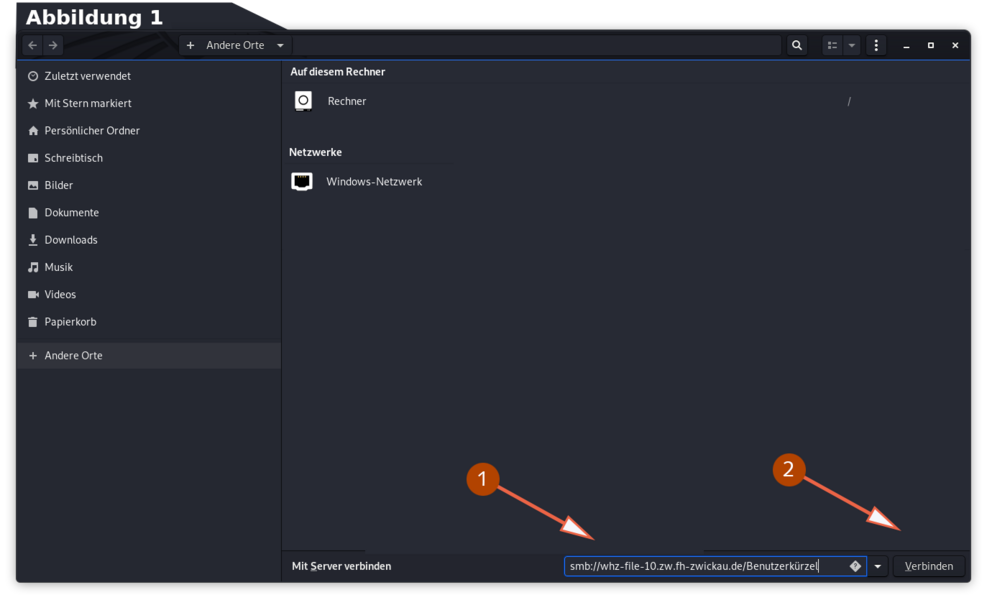
Task: Open the recent servers dropdown arrow
Action: 877,566
